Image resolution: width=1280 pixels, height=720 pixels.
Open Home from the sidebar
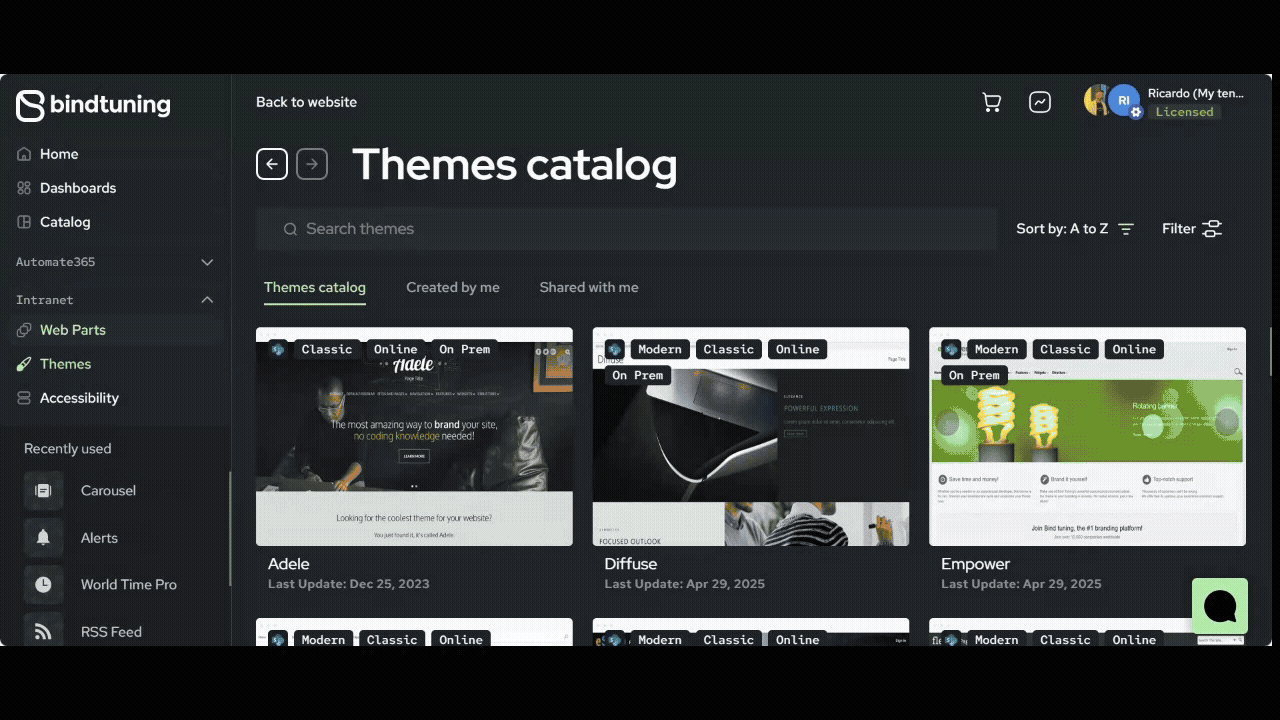[59, 154]
